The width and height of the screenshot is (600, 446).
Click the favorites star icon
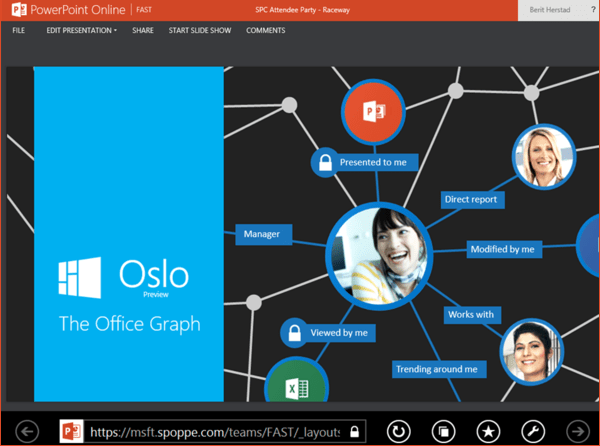(487, 431)
